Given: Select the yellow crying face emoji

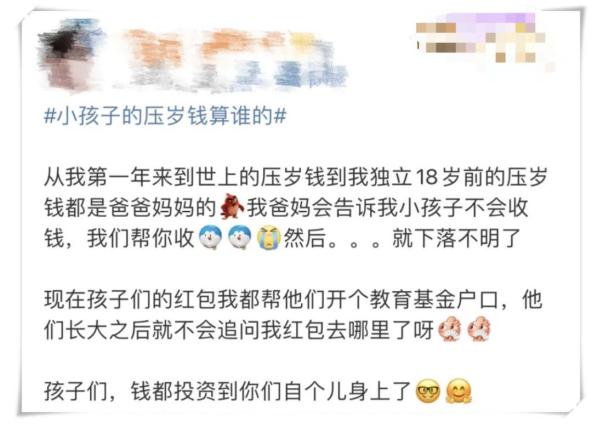Looking at the screenshot, I should pos(269,239).
